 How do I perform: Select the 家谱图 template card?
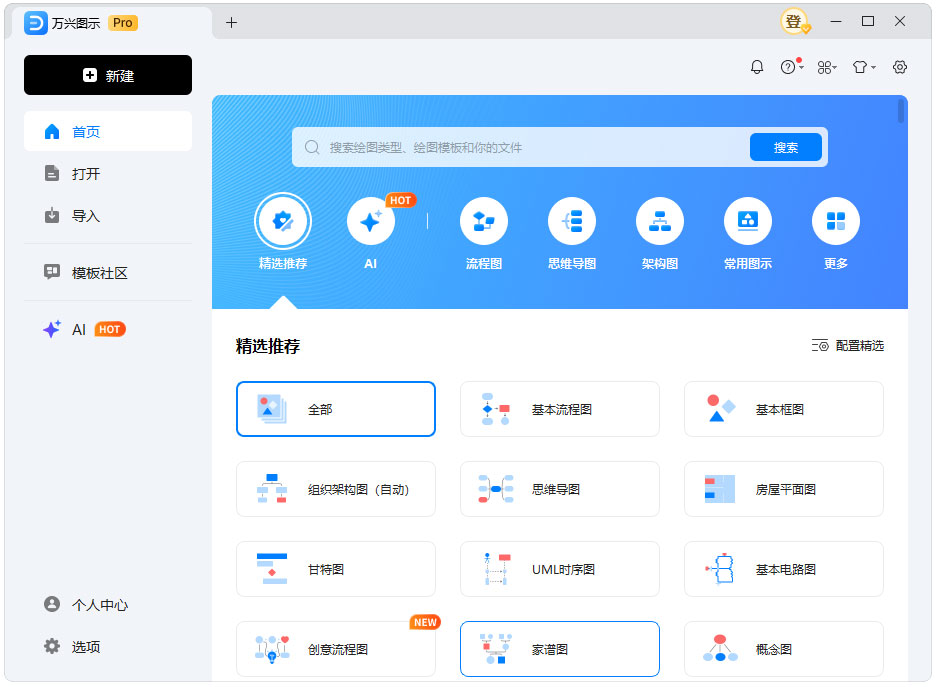(x=559, y=648)
